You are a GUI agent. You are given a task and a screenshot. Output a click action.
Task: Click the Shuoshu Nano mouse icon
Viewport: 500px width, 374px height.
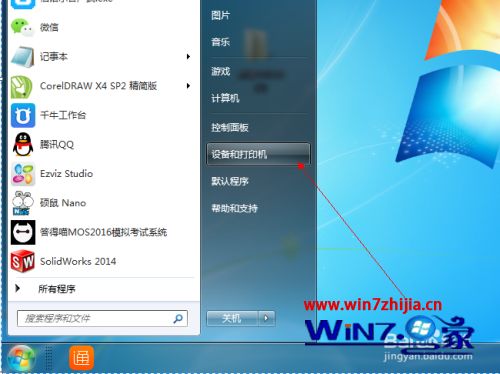coord(23,203)
